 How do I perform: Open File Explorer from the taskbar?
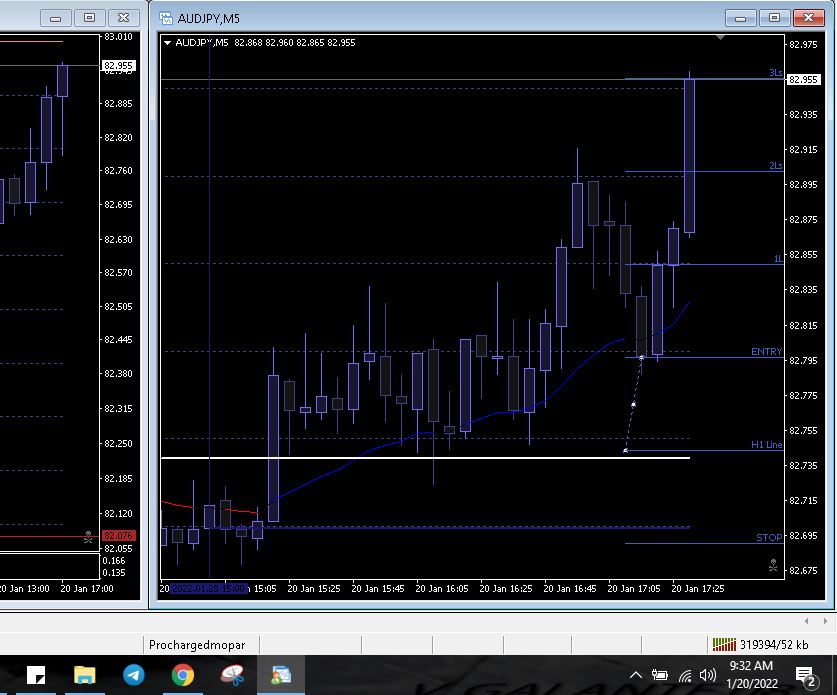(84, 675)
